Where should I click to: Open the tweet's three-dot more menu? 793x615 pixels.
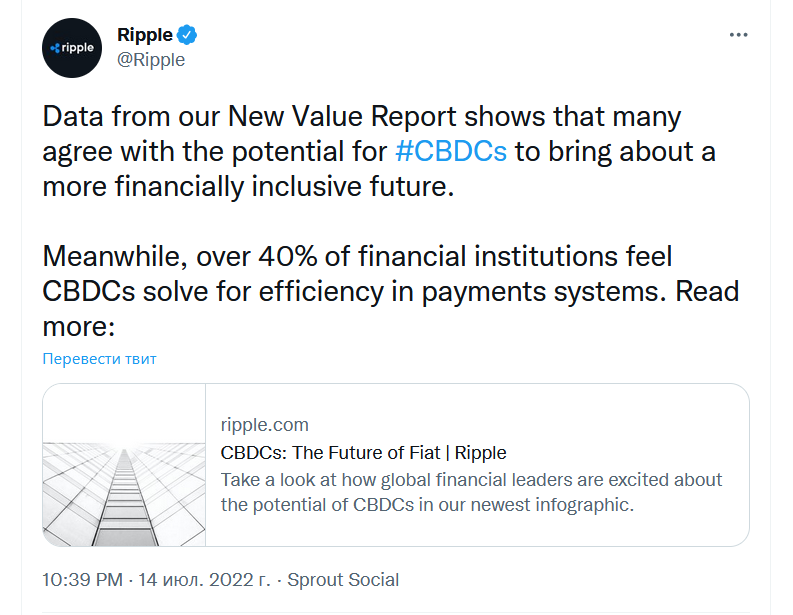(738, 35)
